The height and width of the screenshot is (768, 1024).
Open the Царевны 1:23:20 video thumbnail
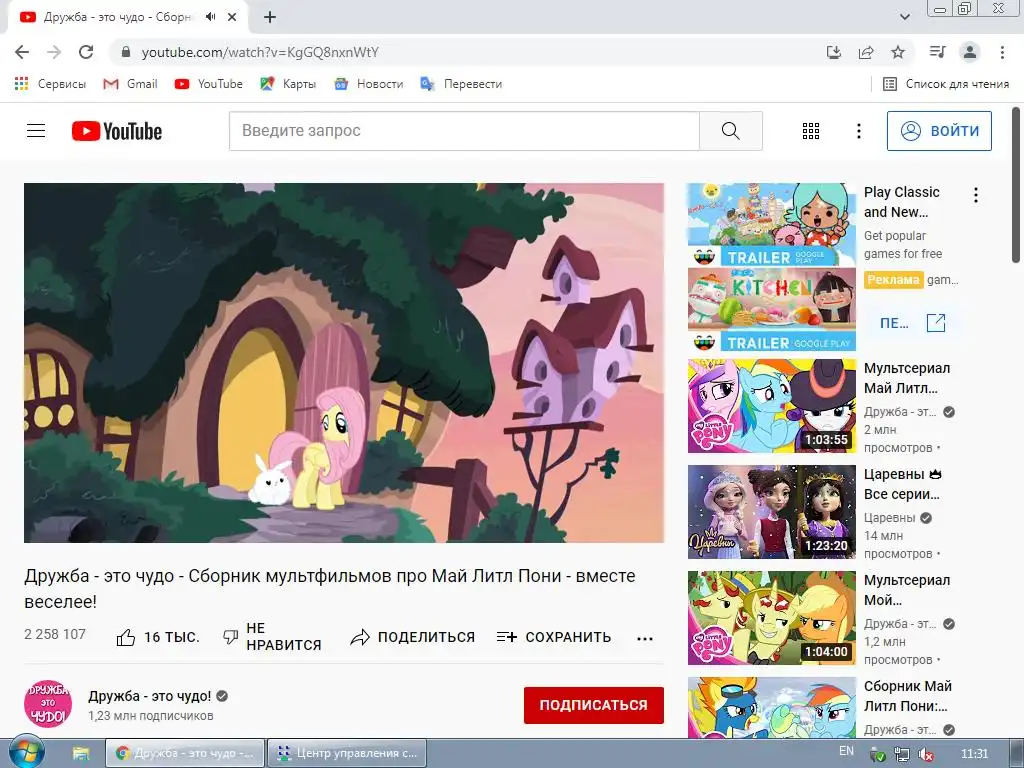(772, 512)
